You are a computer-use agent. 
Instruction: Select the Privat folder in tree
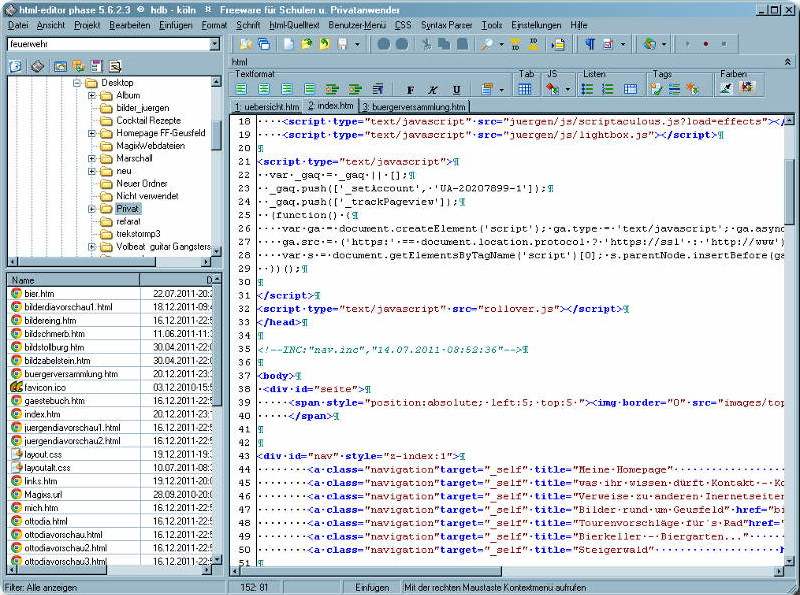tap(128, 209)
